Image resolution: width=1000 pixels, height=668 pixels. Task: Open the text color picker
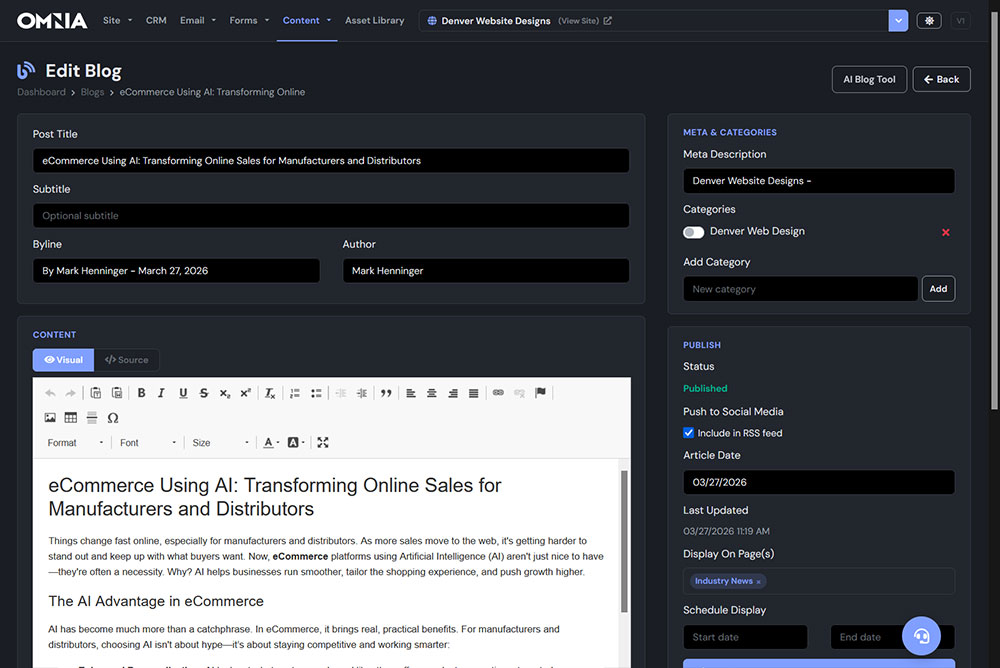click(x=269, y=441)
